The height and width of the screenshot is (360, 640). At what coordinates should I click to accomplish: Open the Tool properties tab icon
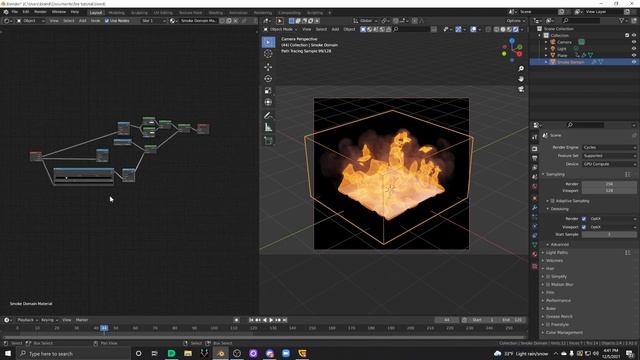(x=535, y=138)
